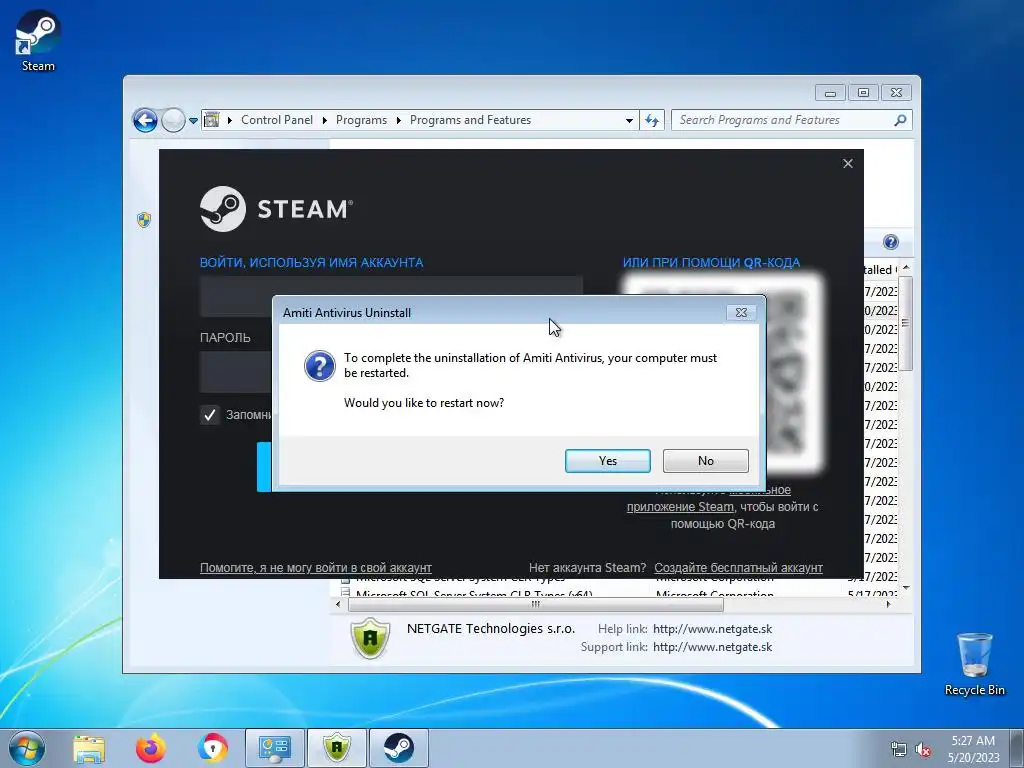The image size is (1024, 768).
Task: Click Control Panel breadcrumb segment
Action: [277, 120]
